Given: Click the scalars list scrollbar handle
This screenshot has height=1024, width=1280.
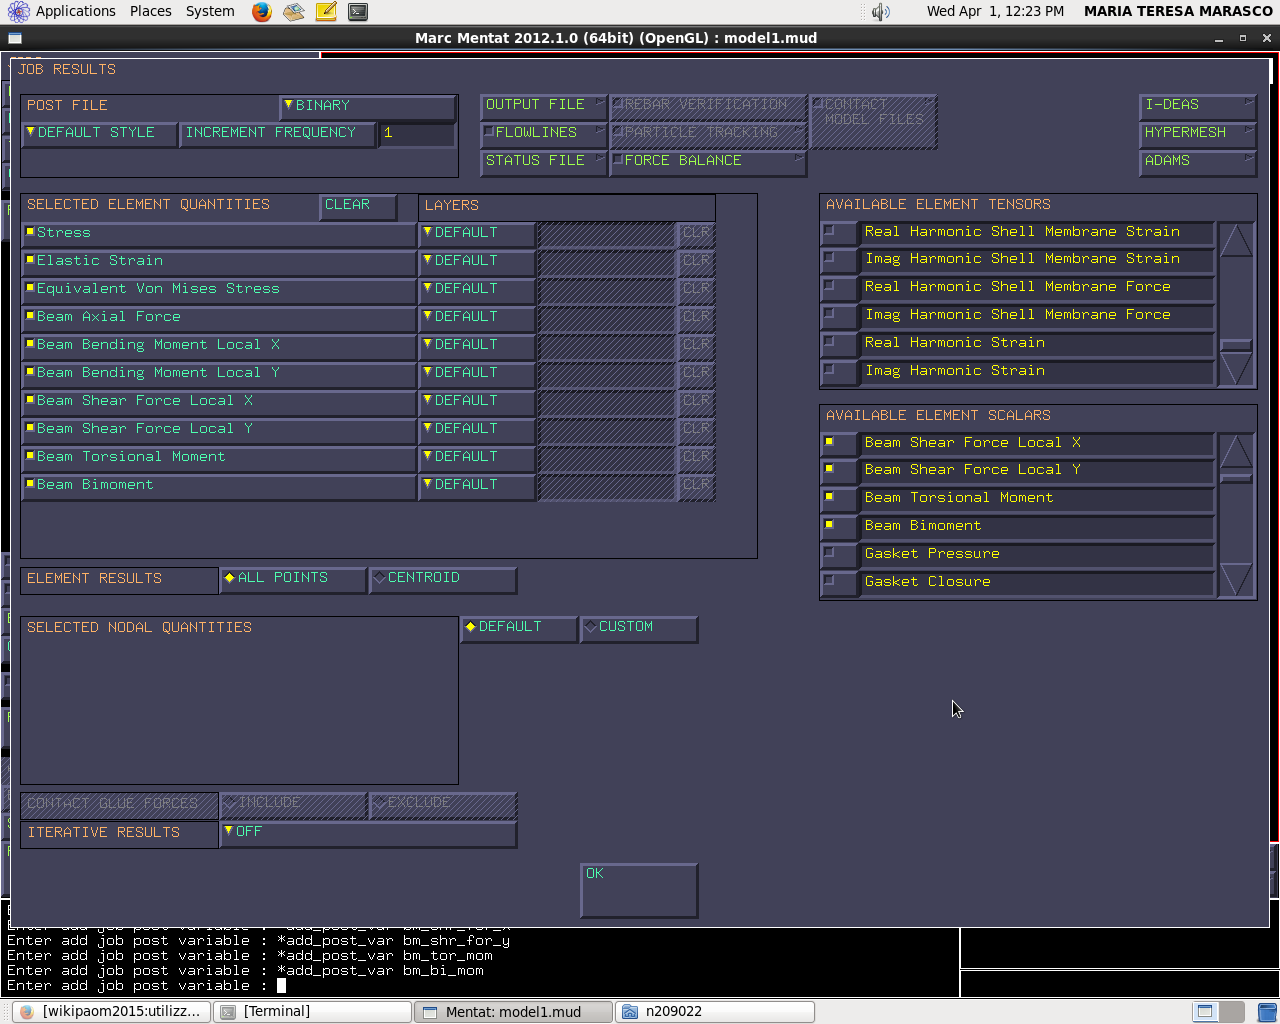Looking at the screenshot, I should pos(1236,478).
